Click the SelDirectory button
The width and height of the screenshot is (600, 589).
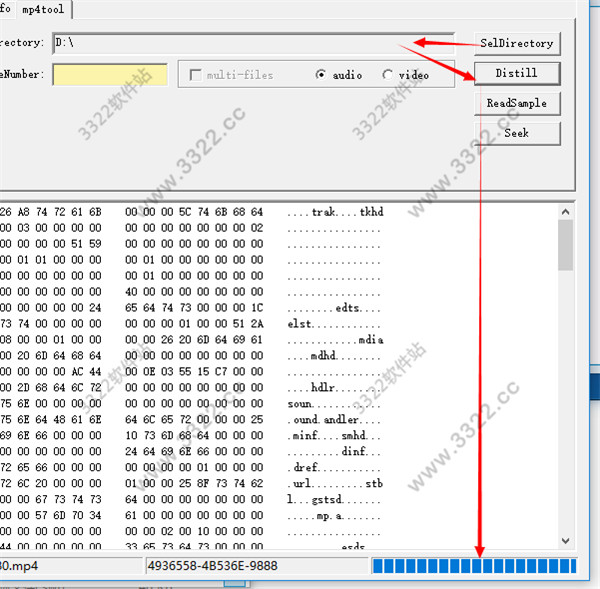[x=516, y=43]
